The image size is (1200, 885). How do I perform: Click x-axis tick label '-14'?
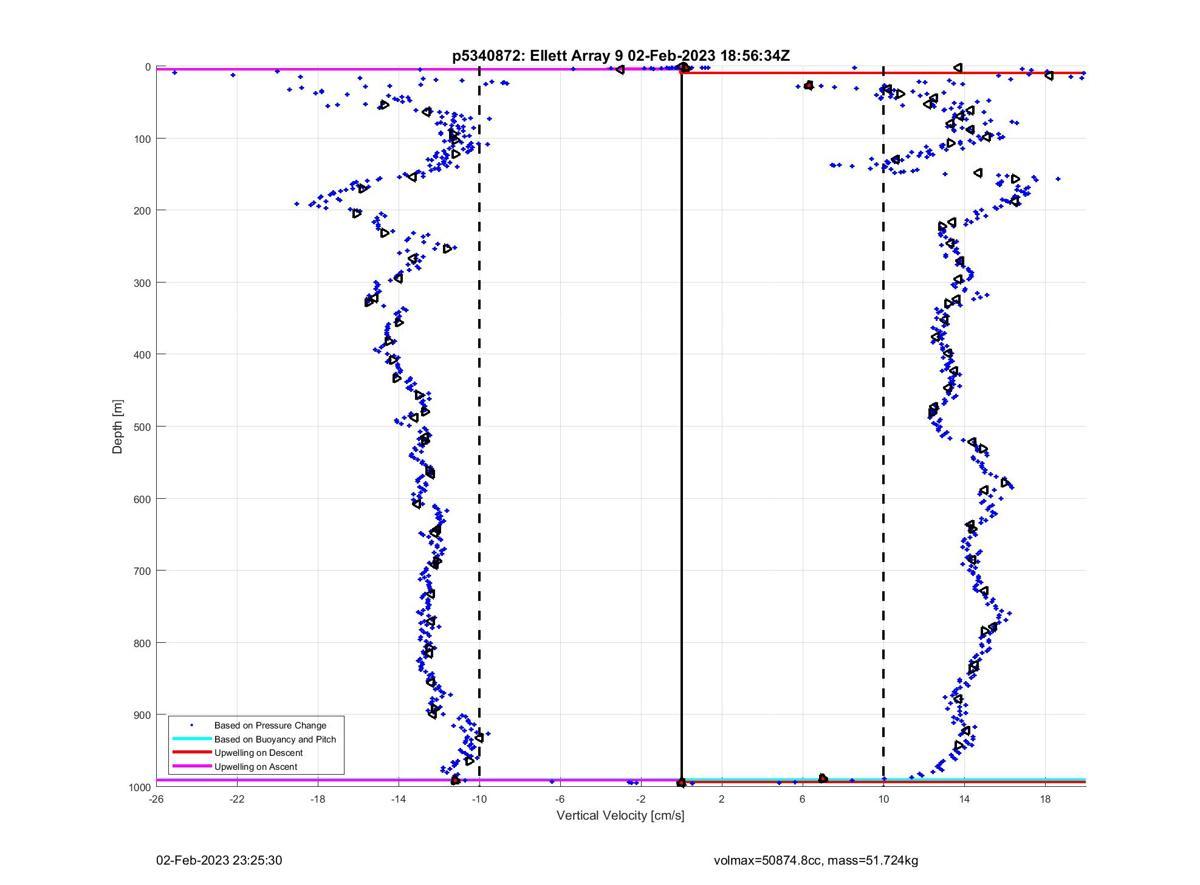(398, 799)
